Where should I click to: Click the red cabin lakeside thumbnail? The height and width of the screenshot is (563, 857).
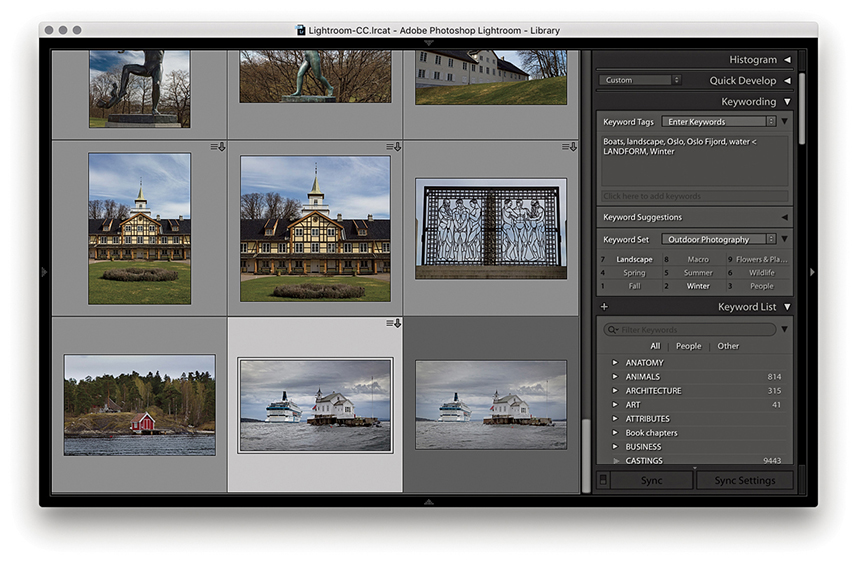click(x=139, y=405)
